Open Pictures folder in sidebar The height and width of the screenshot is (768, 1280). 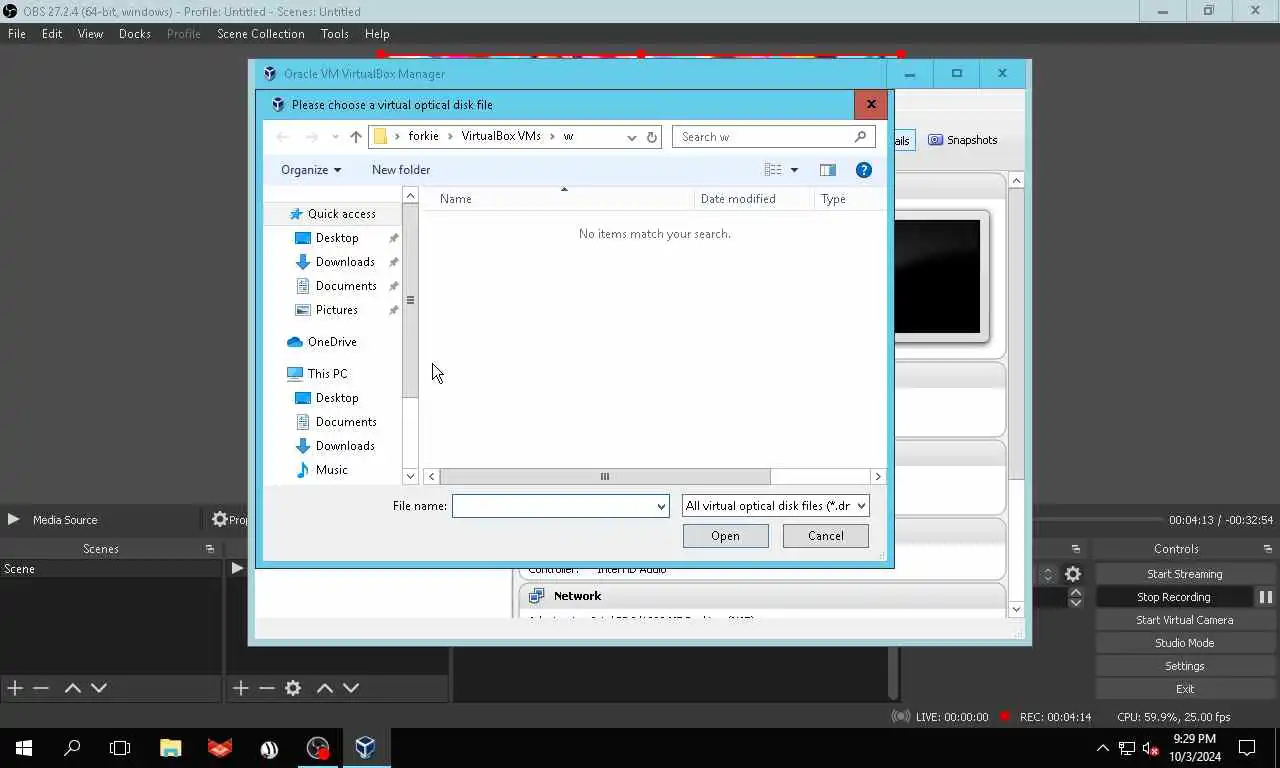pyautogui.click(x=336, y=310)
